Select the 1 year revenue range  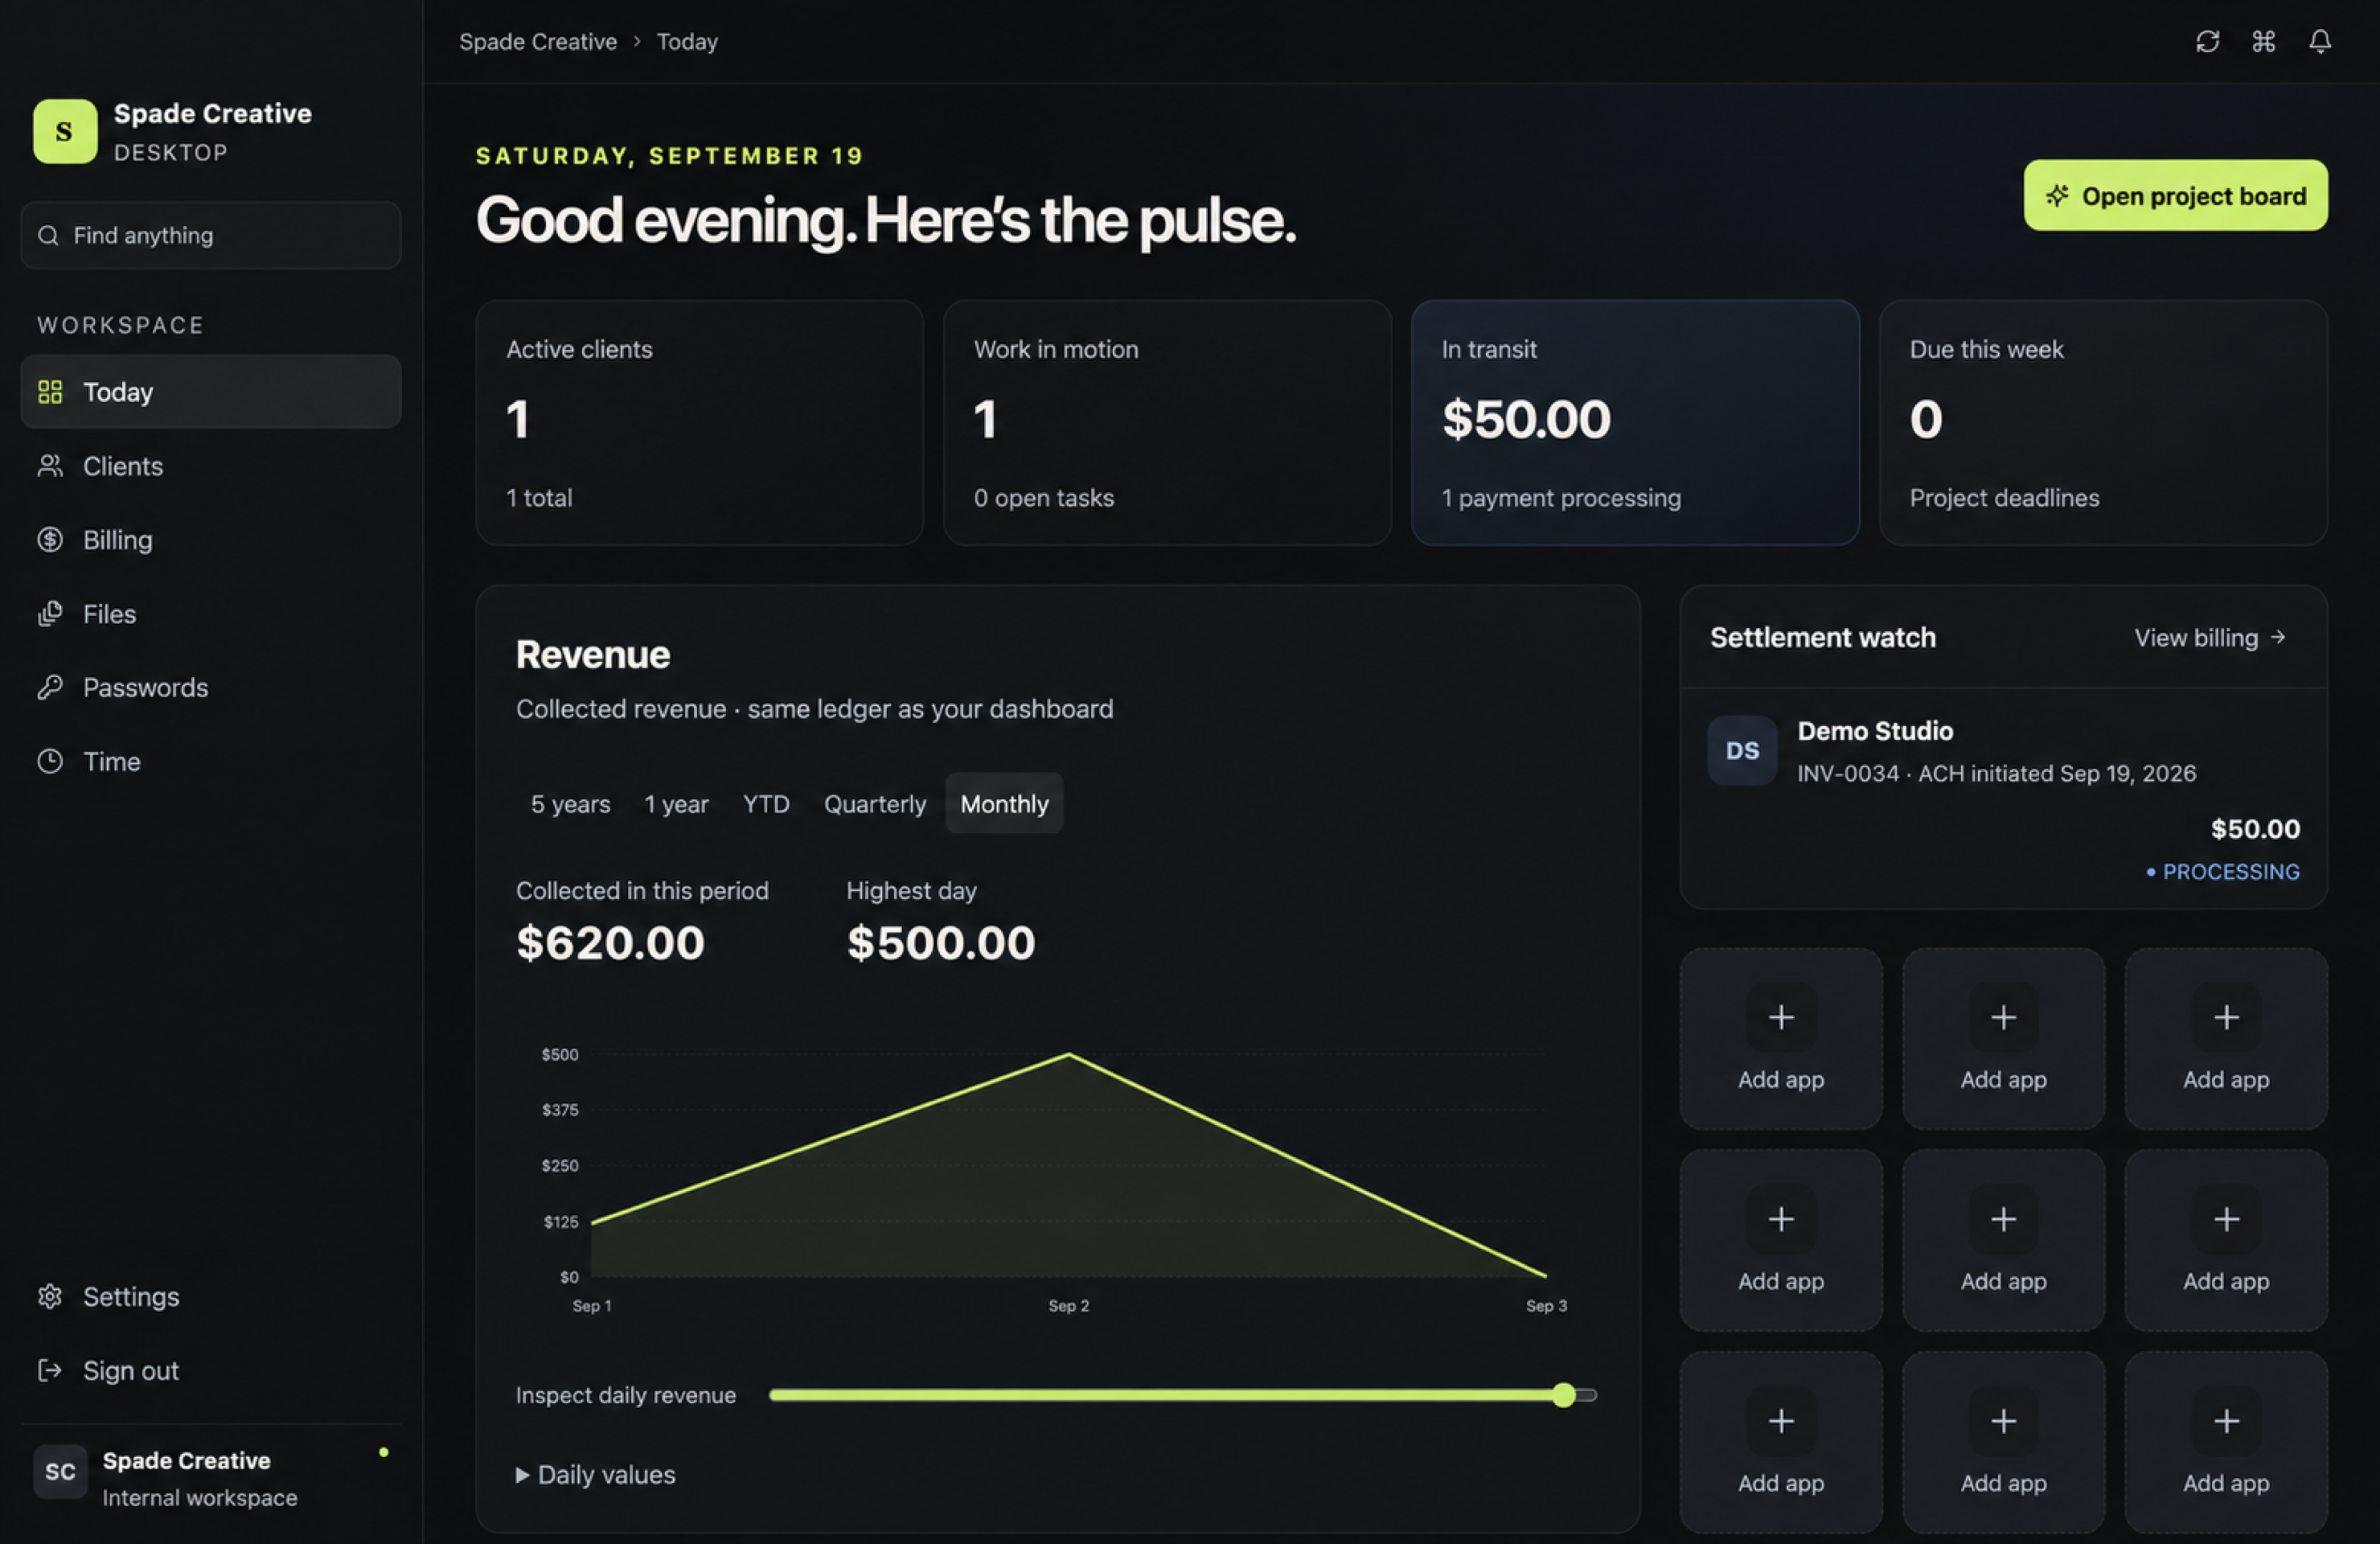point(676,804)
